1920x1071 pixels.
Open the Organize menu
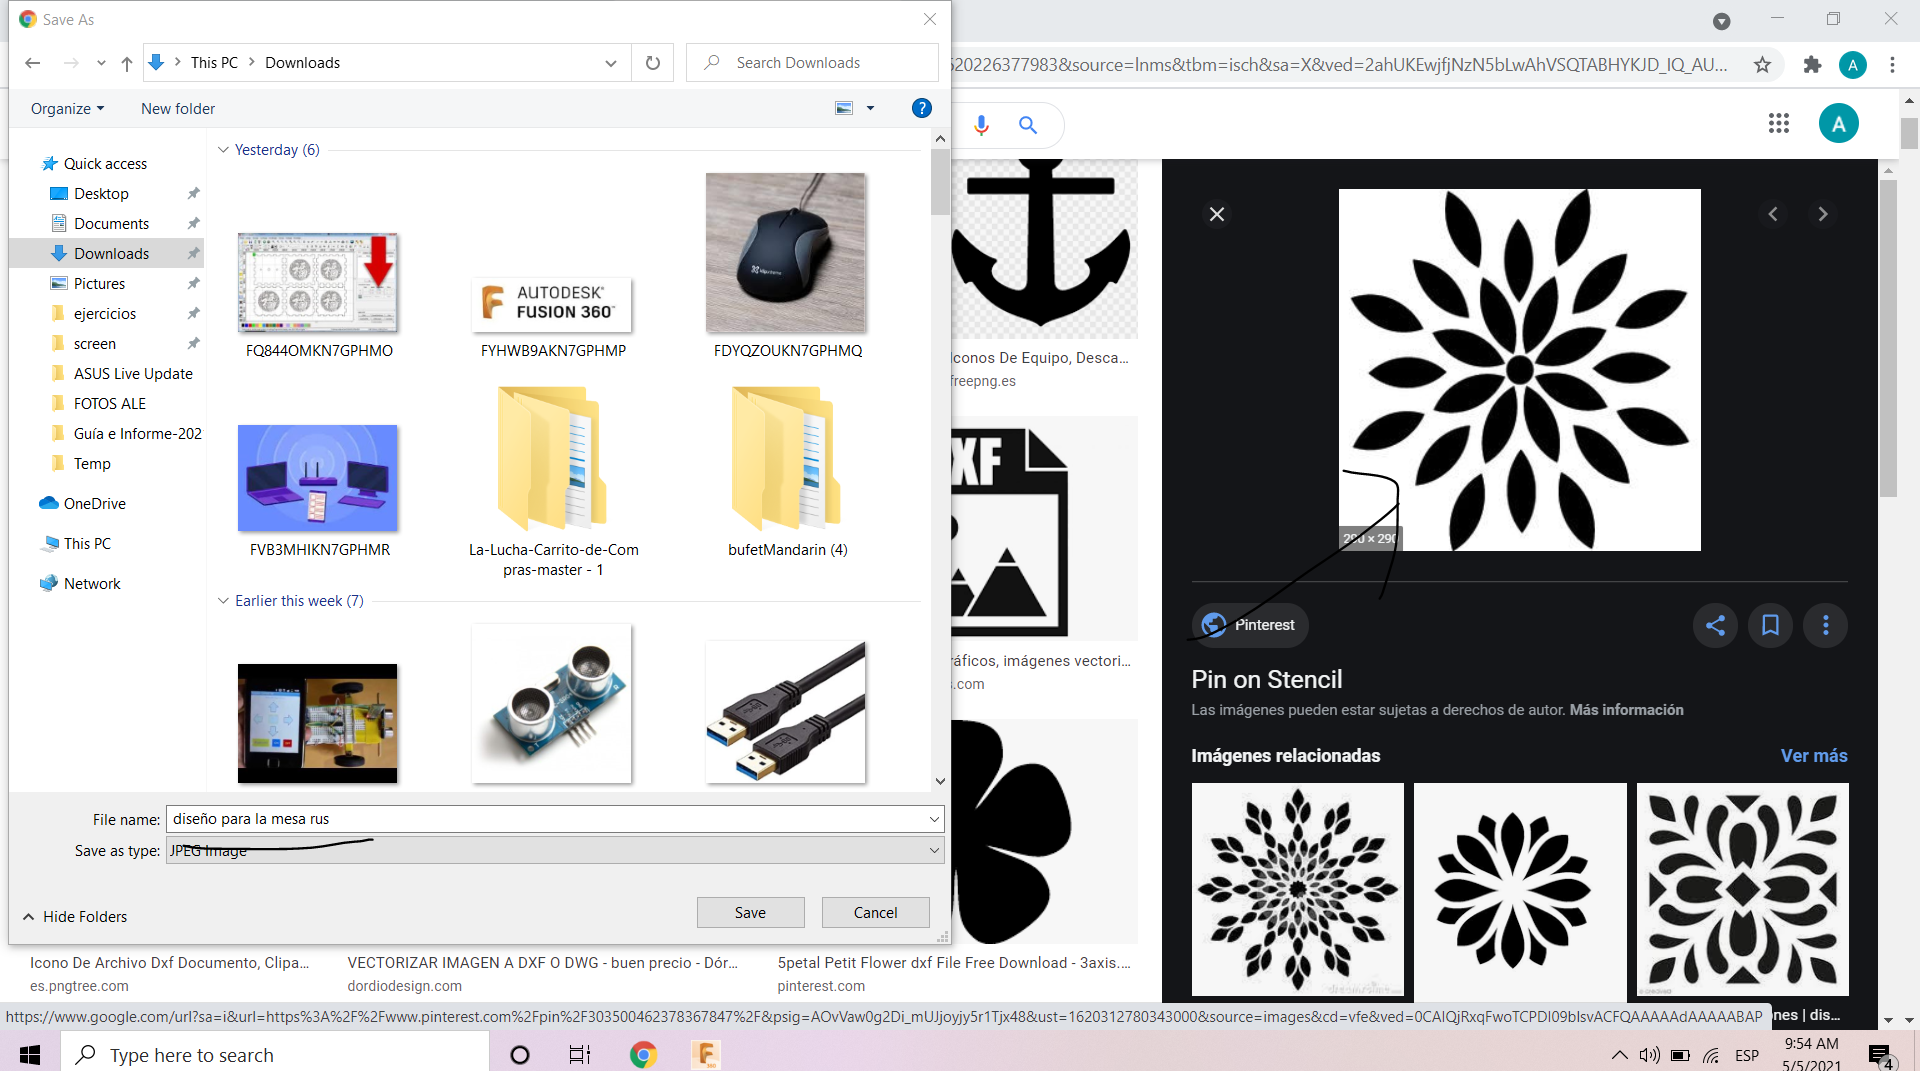pyautogui.click(x=67, y=108)
